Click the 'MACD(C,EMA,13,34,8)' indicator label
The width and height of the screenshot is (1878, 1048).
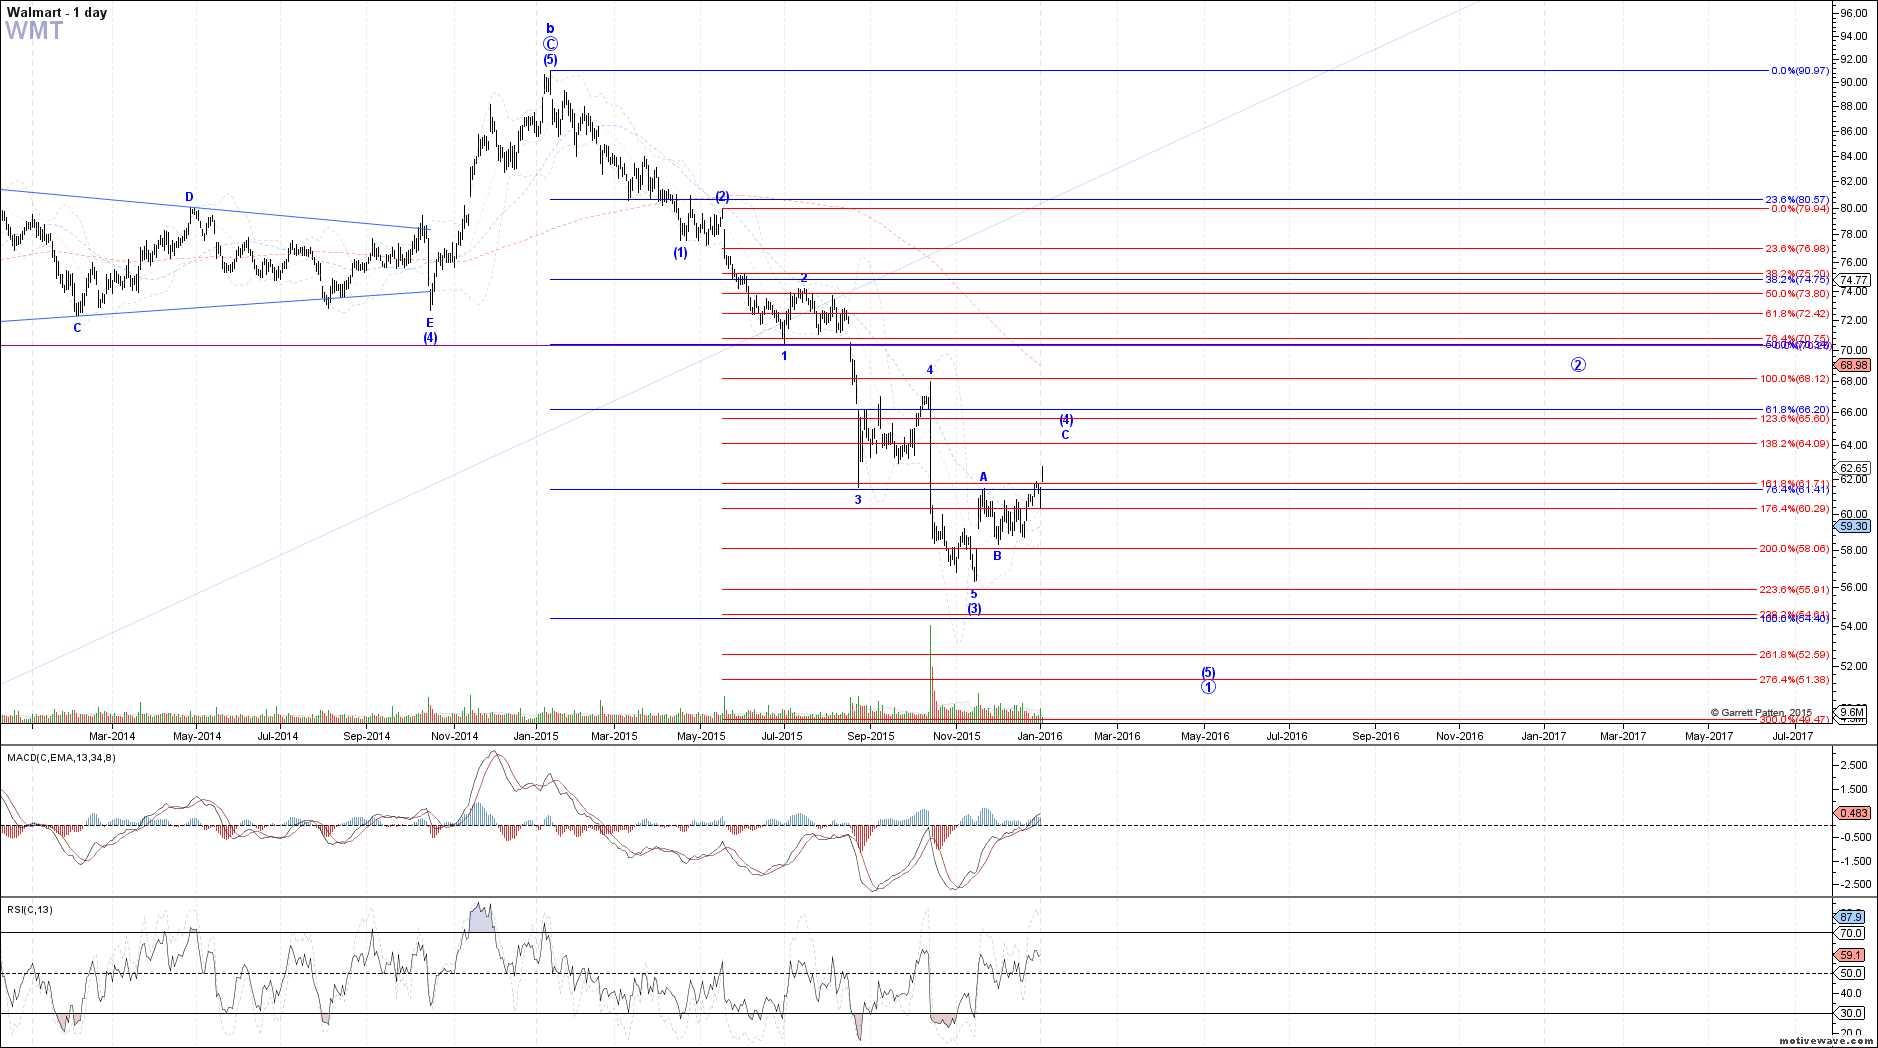tap(61, 758)
